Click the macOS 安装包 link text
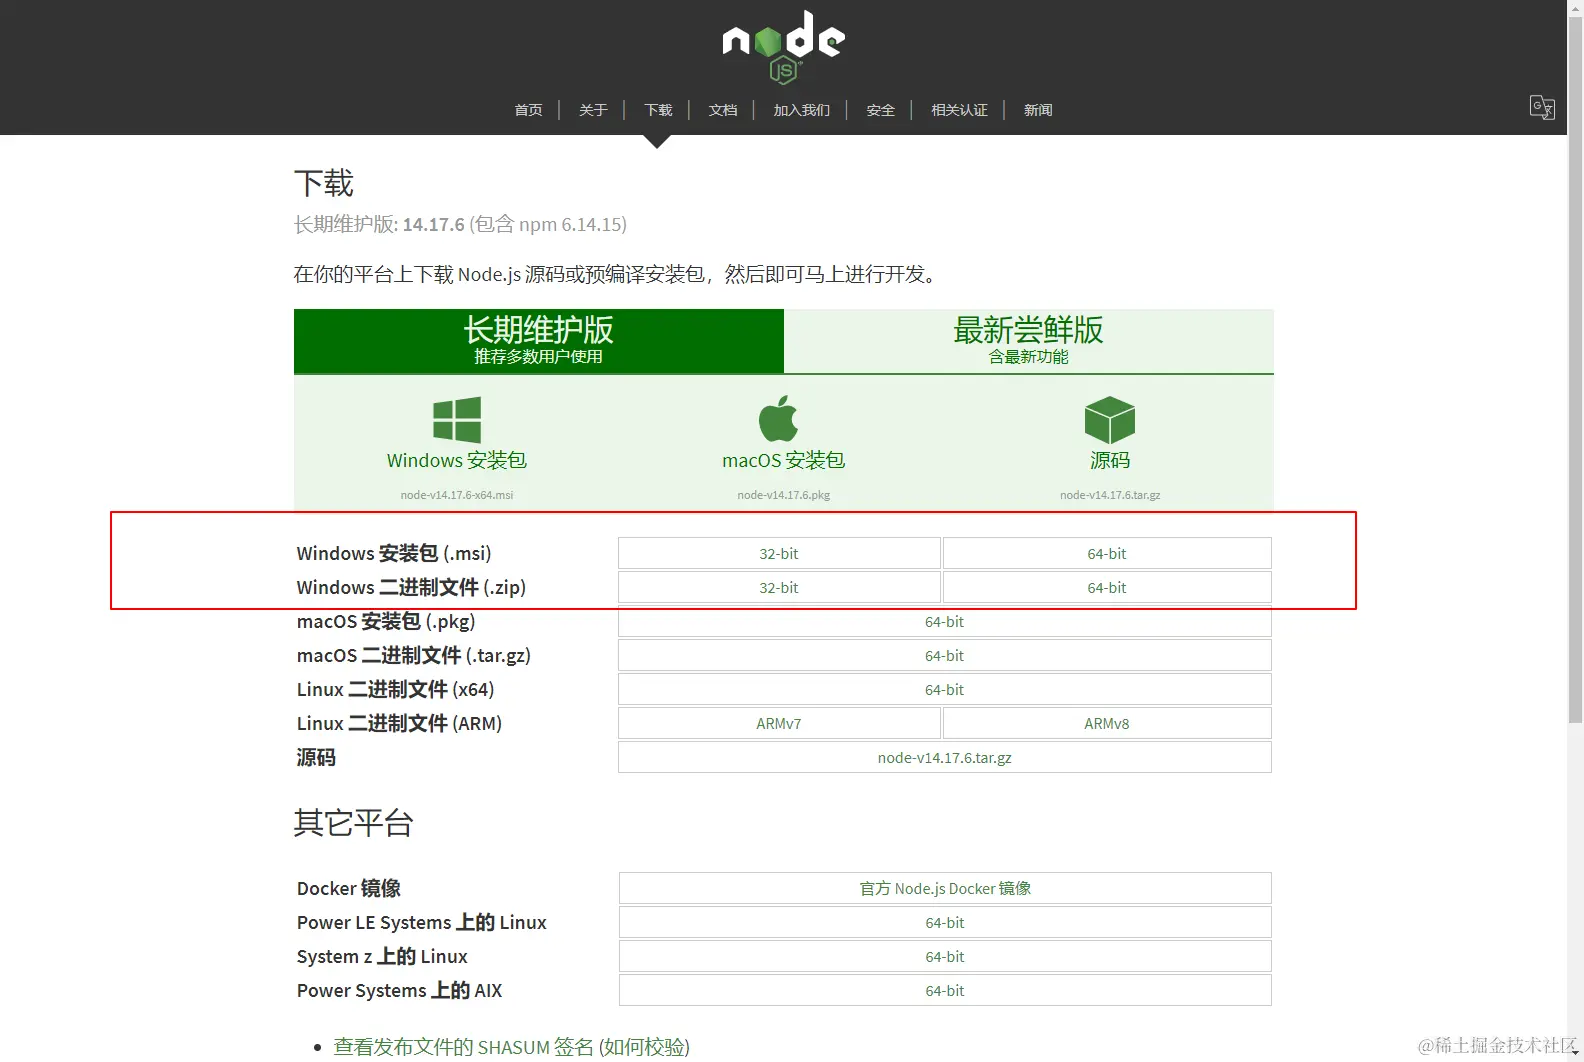 784,460
